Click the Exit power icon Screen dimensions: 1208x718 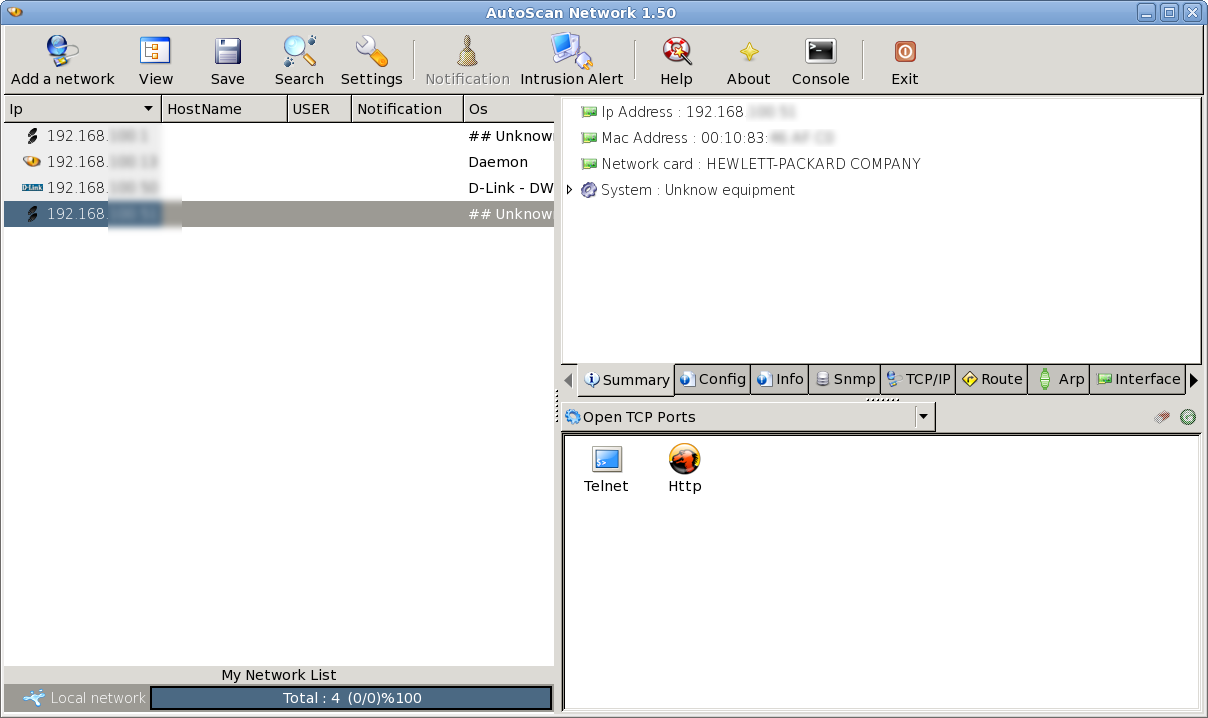[x=904, y=51]
